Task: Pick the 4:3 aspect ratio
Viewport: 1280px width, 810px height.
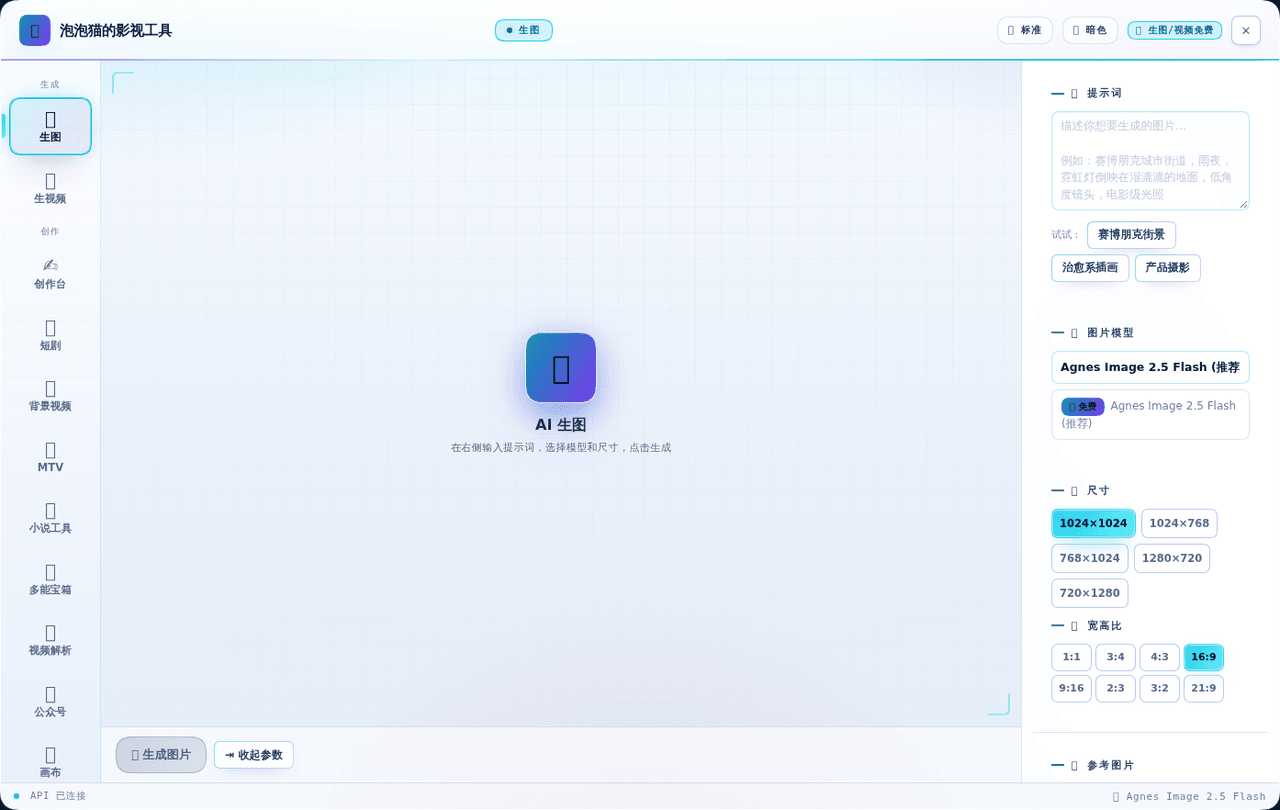Action: 1159,657
